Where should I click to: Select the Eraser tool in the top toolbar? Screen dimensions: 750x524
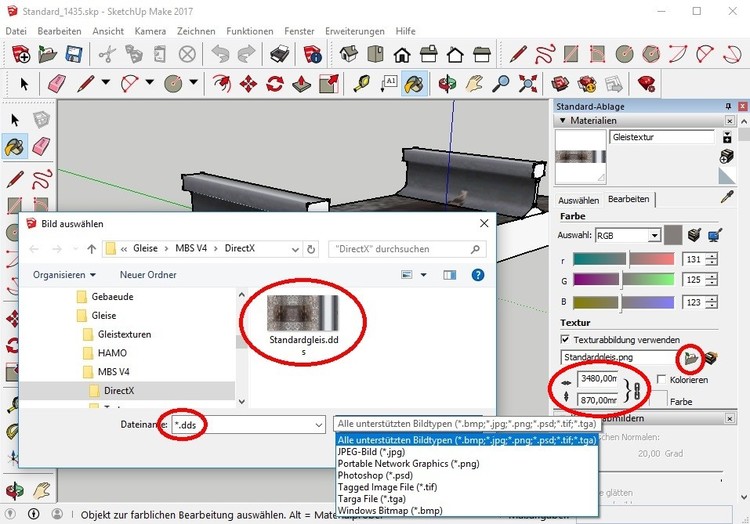click(x=57, y=84)
